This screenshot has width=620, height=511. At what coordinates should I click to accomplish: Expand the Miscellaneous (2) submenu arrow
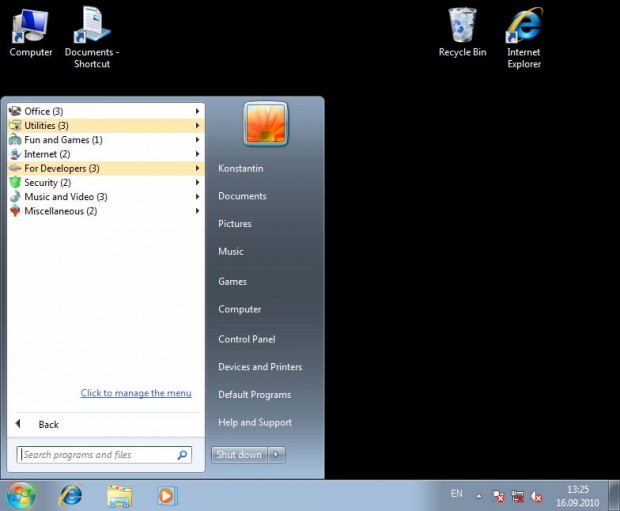click(197, 211)
